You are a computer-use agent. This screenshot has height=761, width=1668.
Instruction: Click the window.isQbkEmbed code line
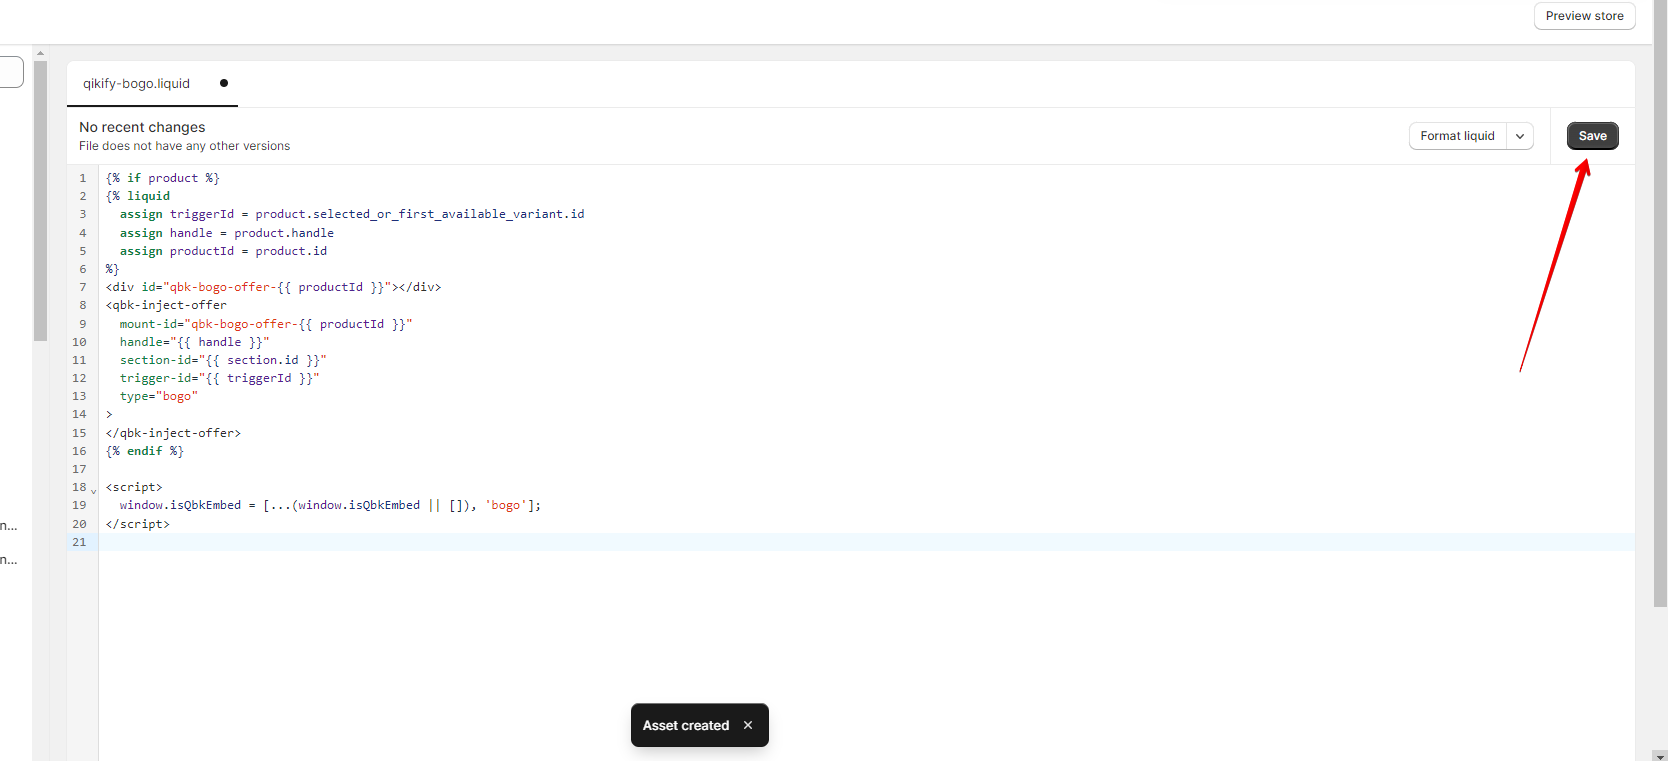click(330, 505)
